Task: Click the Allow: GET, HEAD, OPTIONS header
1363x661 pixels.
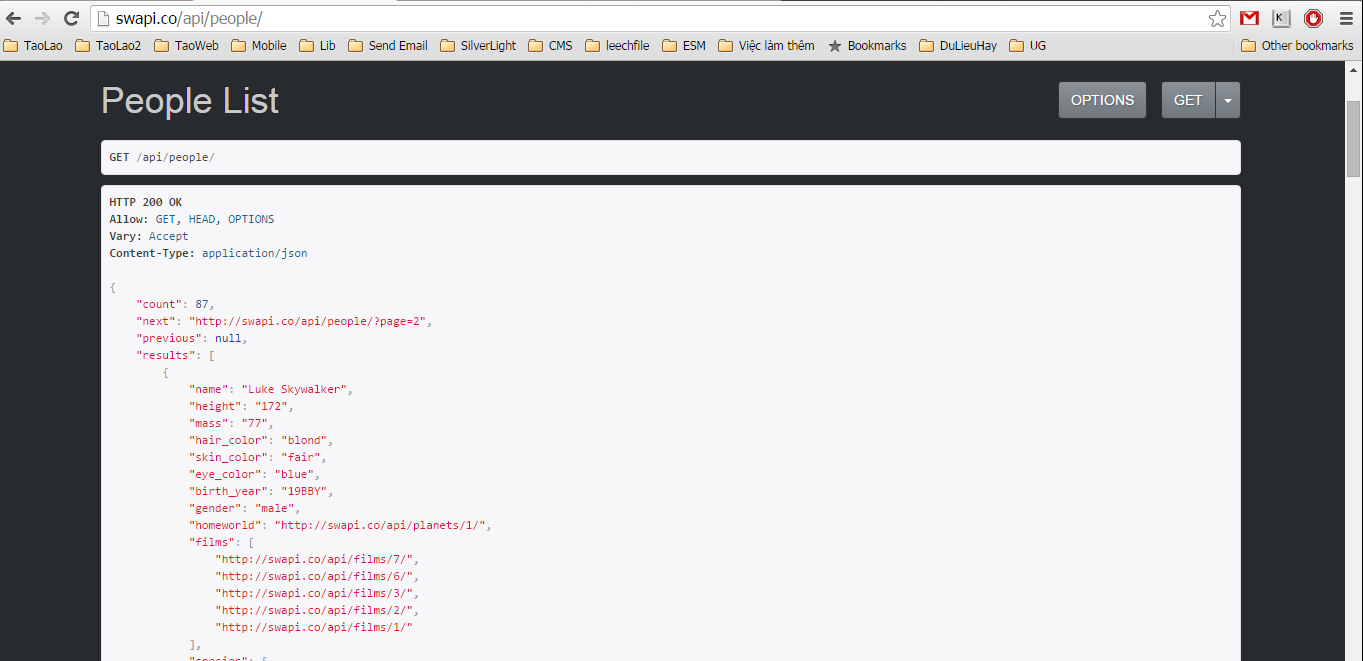Action: click(192, 219)
